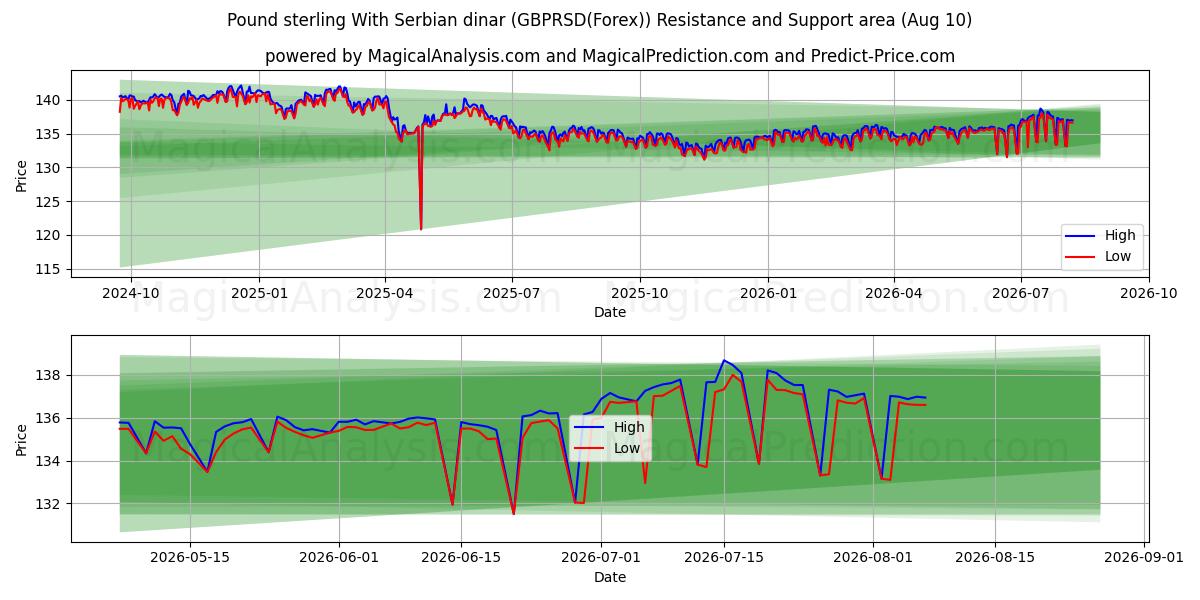Click the lower chart 'Date' axis label
This screenshot has height=600, width=1200.
click(609, 577)
